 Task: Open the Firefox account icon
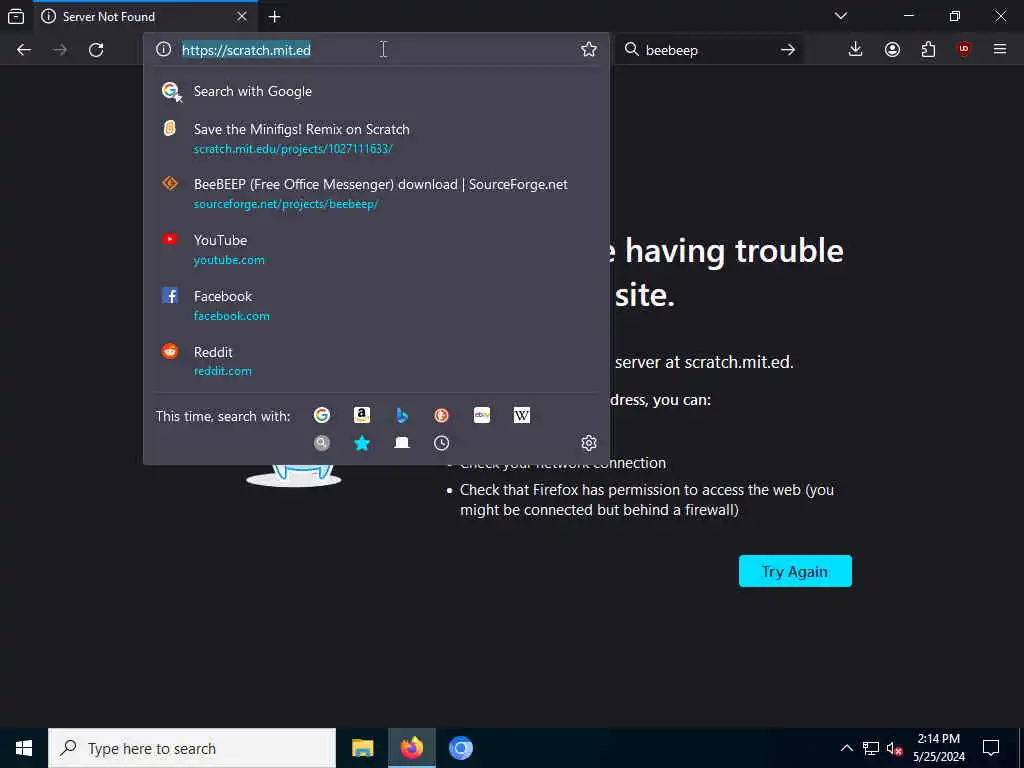point(892,50)
